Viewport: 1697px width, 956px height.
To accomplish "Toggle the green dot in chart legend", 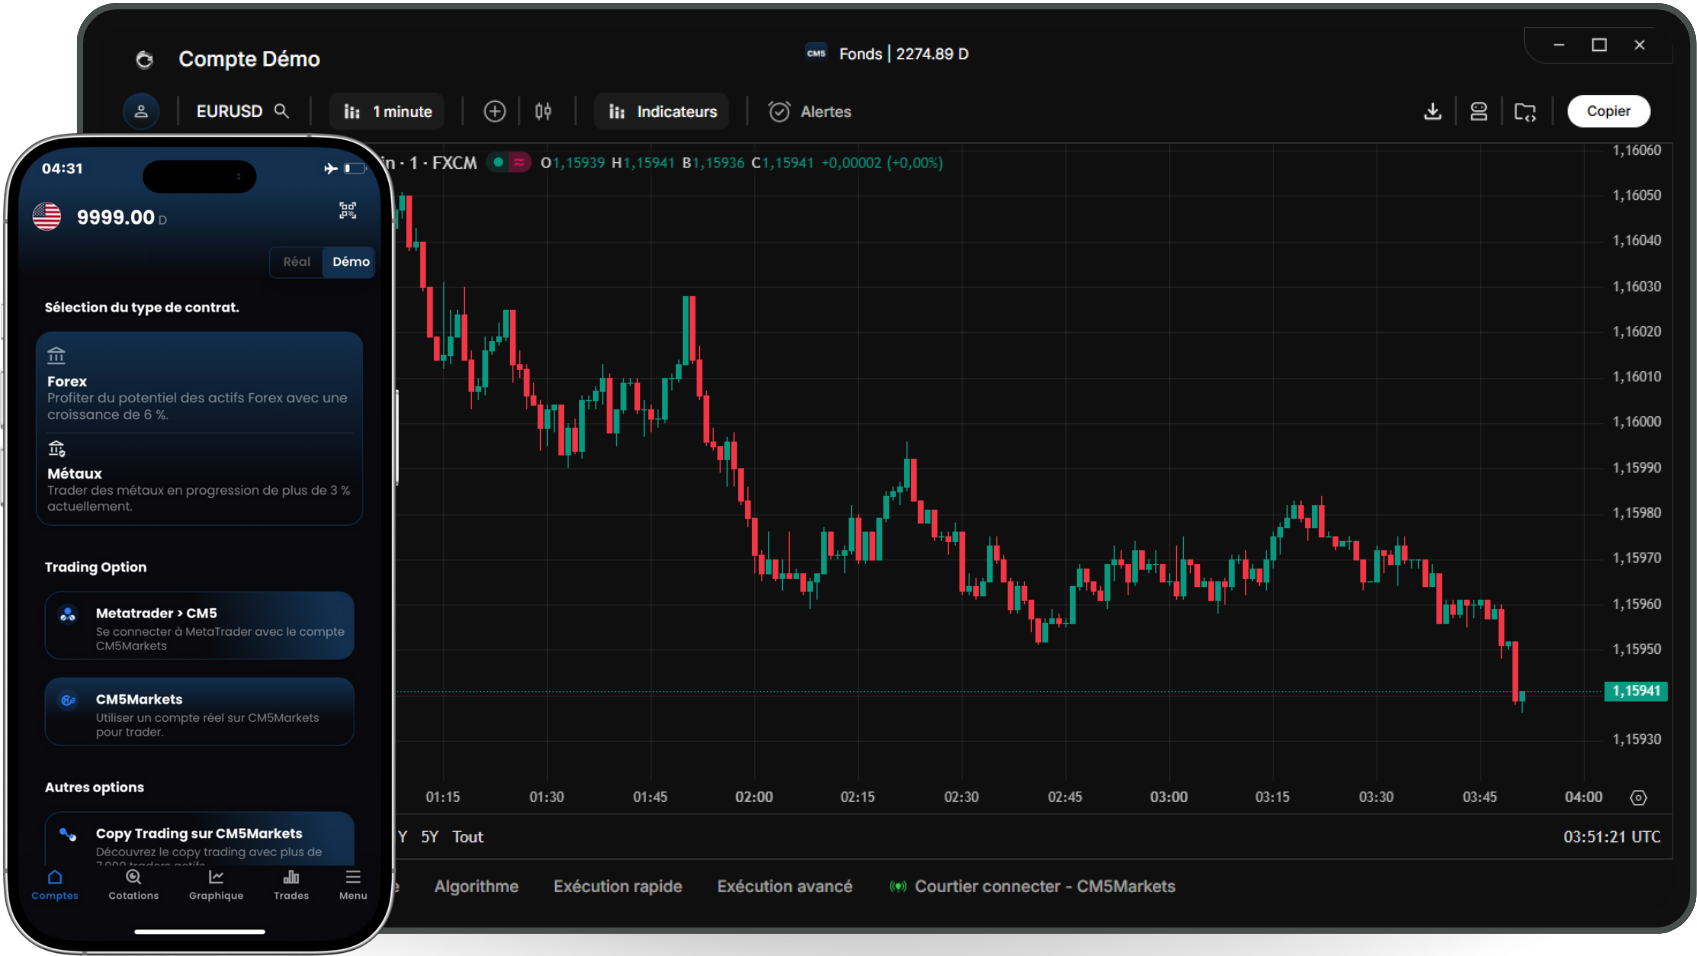I will [500, 161].
